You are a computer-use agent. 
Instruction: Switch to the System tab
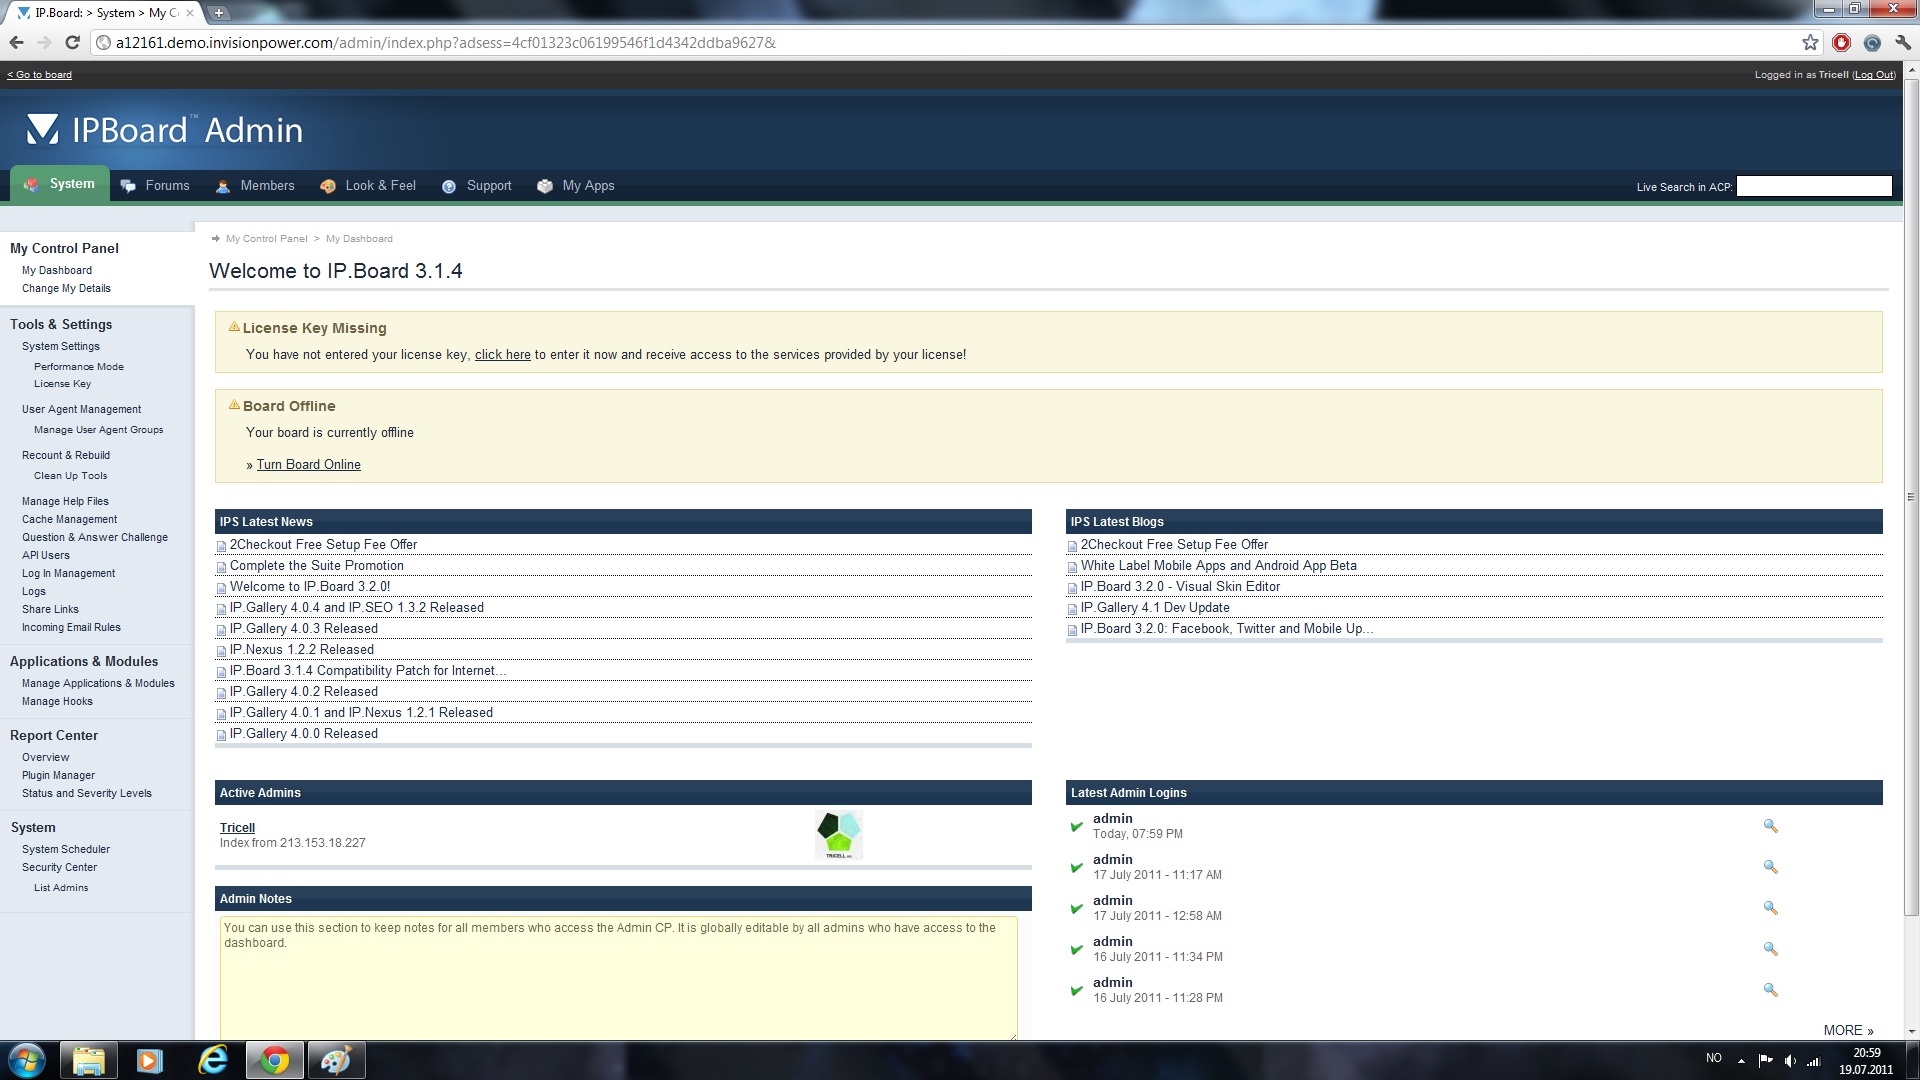click(x=60, y=184)
